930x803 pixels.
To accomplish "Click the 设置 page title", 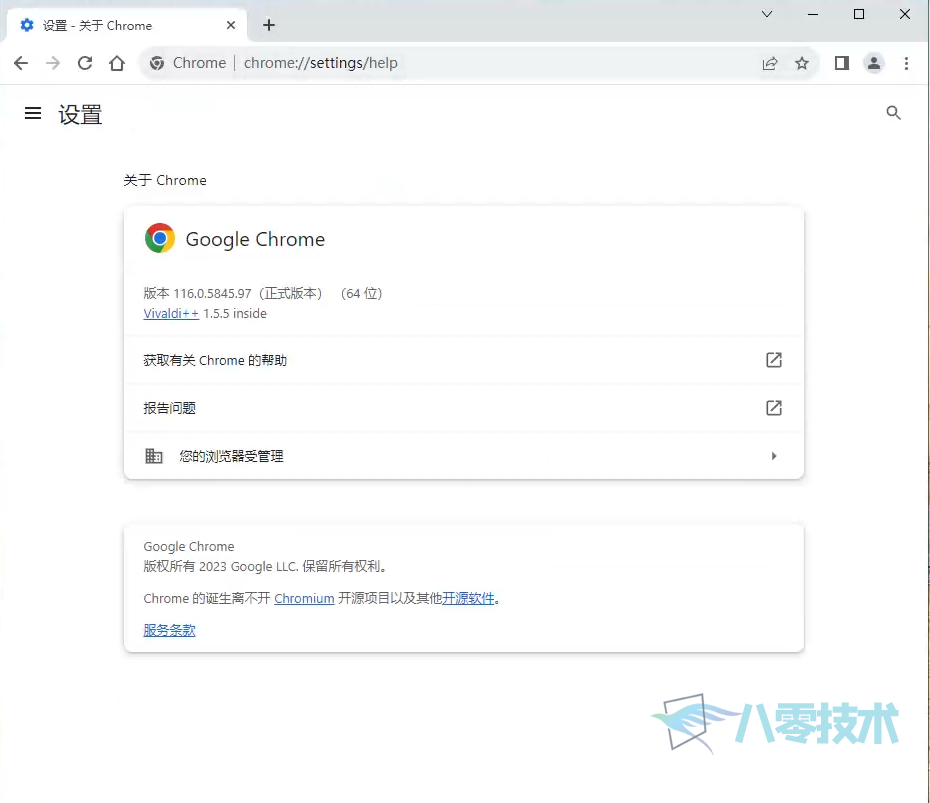I will [x=80, y=114].
